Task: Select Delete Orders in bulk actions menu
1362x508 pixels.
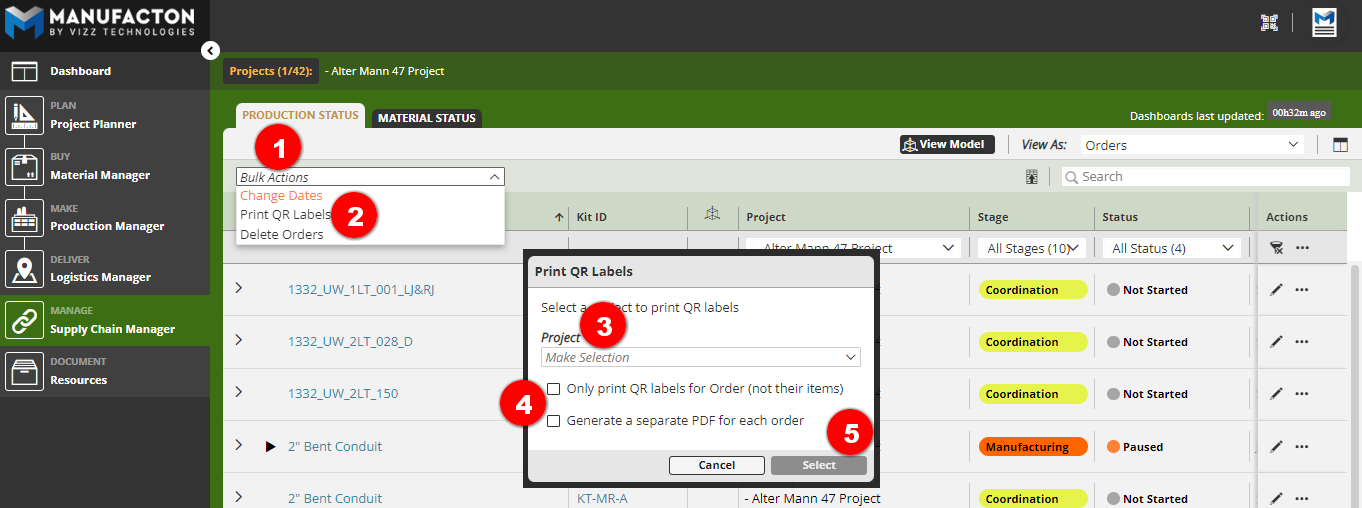Action: click(x=282, y=235)
